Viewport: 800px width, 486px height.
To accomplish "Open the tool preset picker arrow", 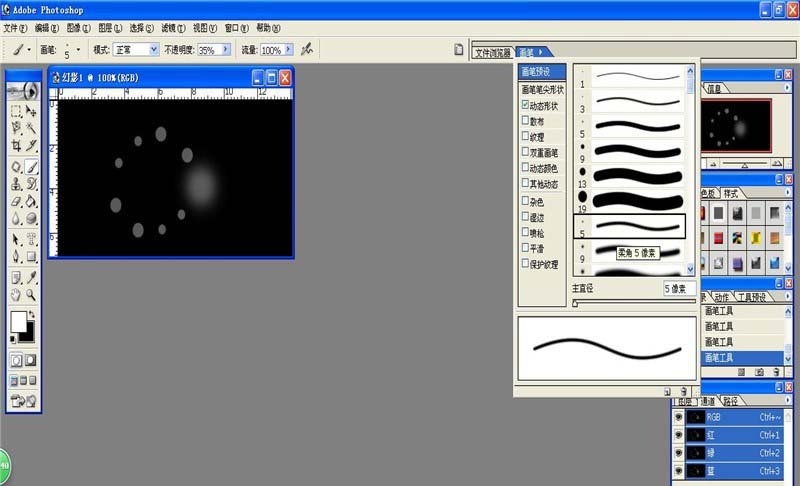I will [29, 49].
